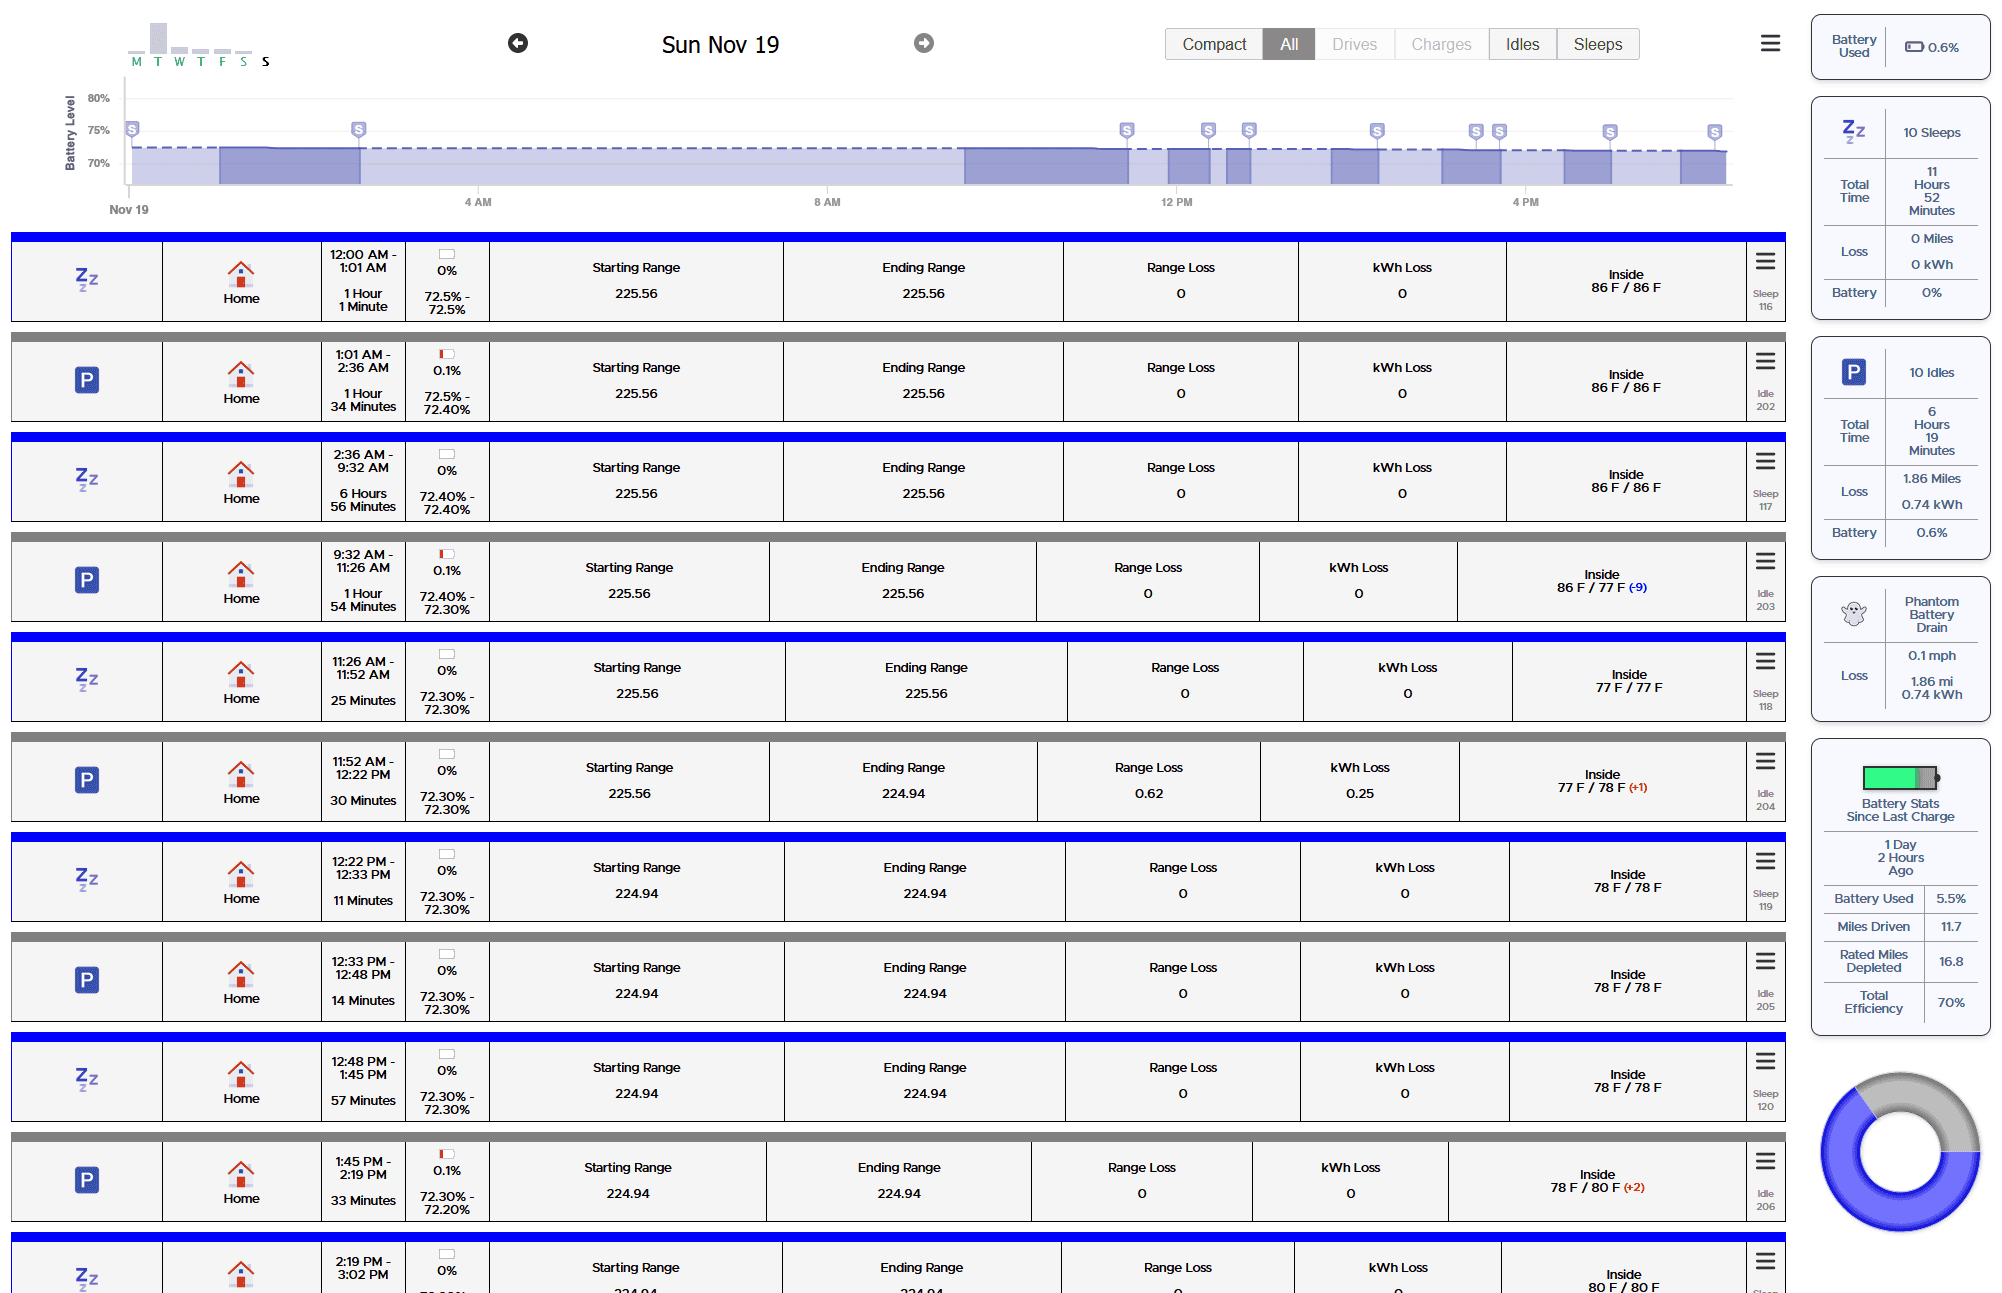This screenshot has height=1293, width=2002.
Task: Select the Idles filter tab
Action: (1523, 44)
